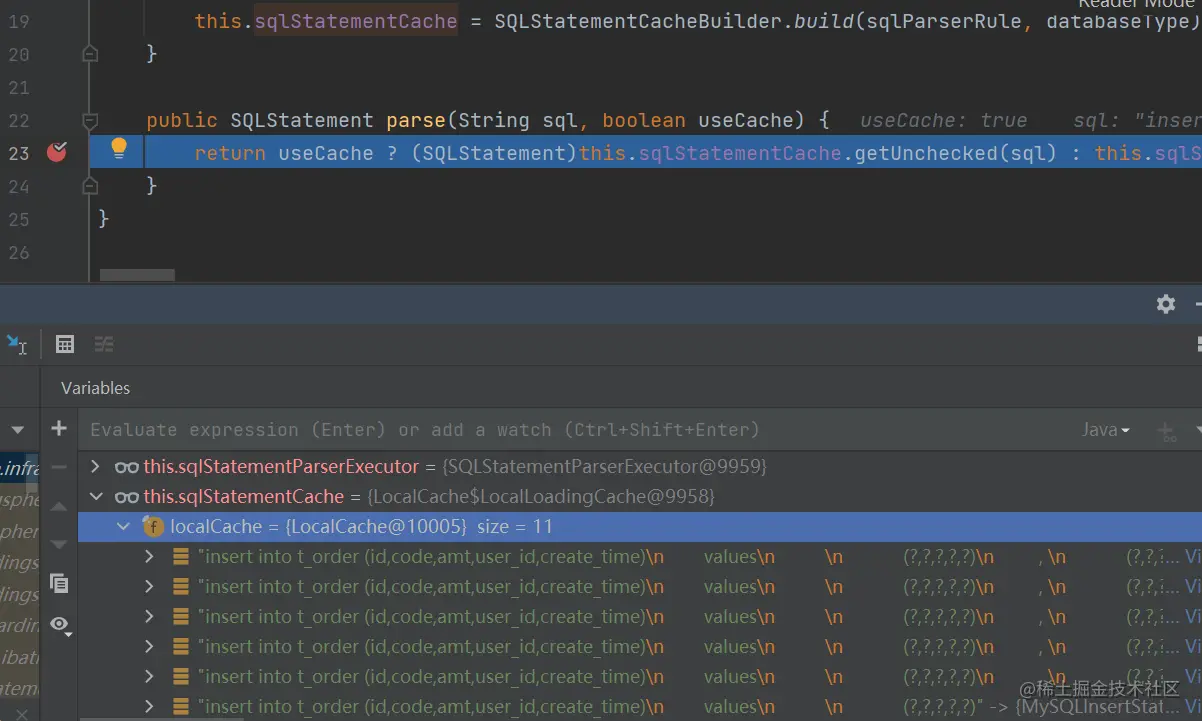Click glasses icon of this.sqlStatementCache watch
The height and width of the screenshot is (721, 1202).
coord(126,497)
